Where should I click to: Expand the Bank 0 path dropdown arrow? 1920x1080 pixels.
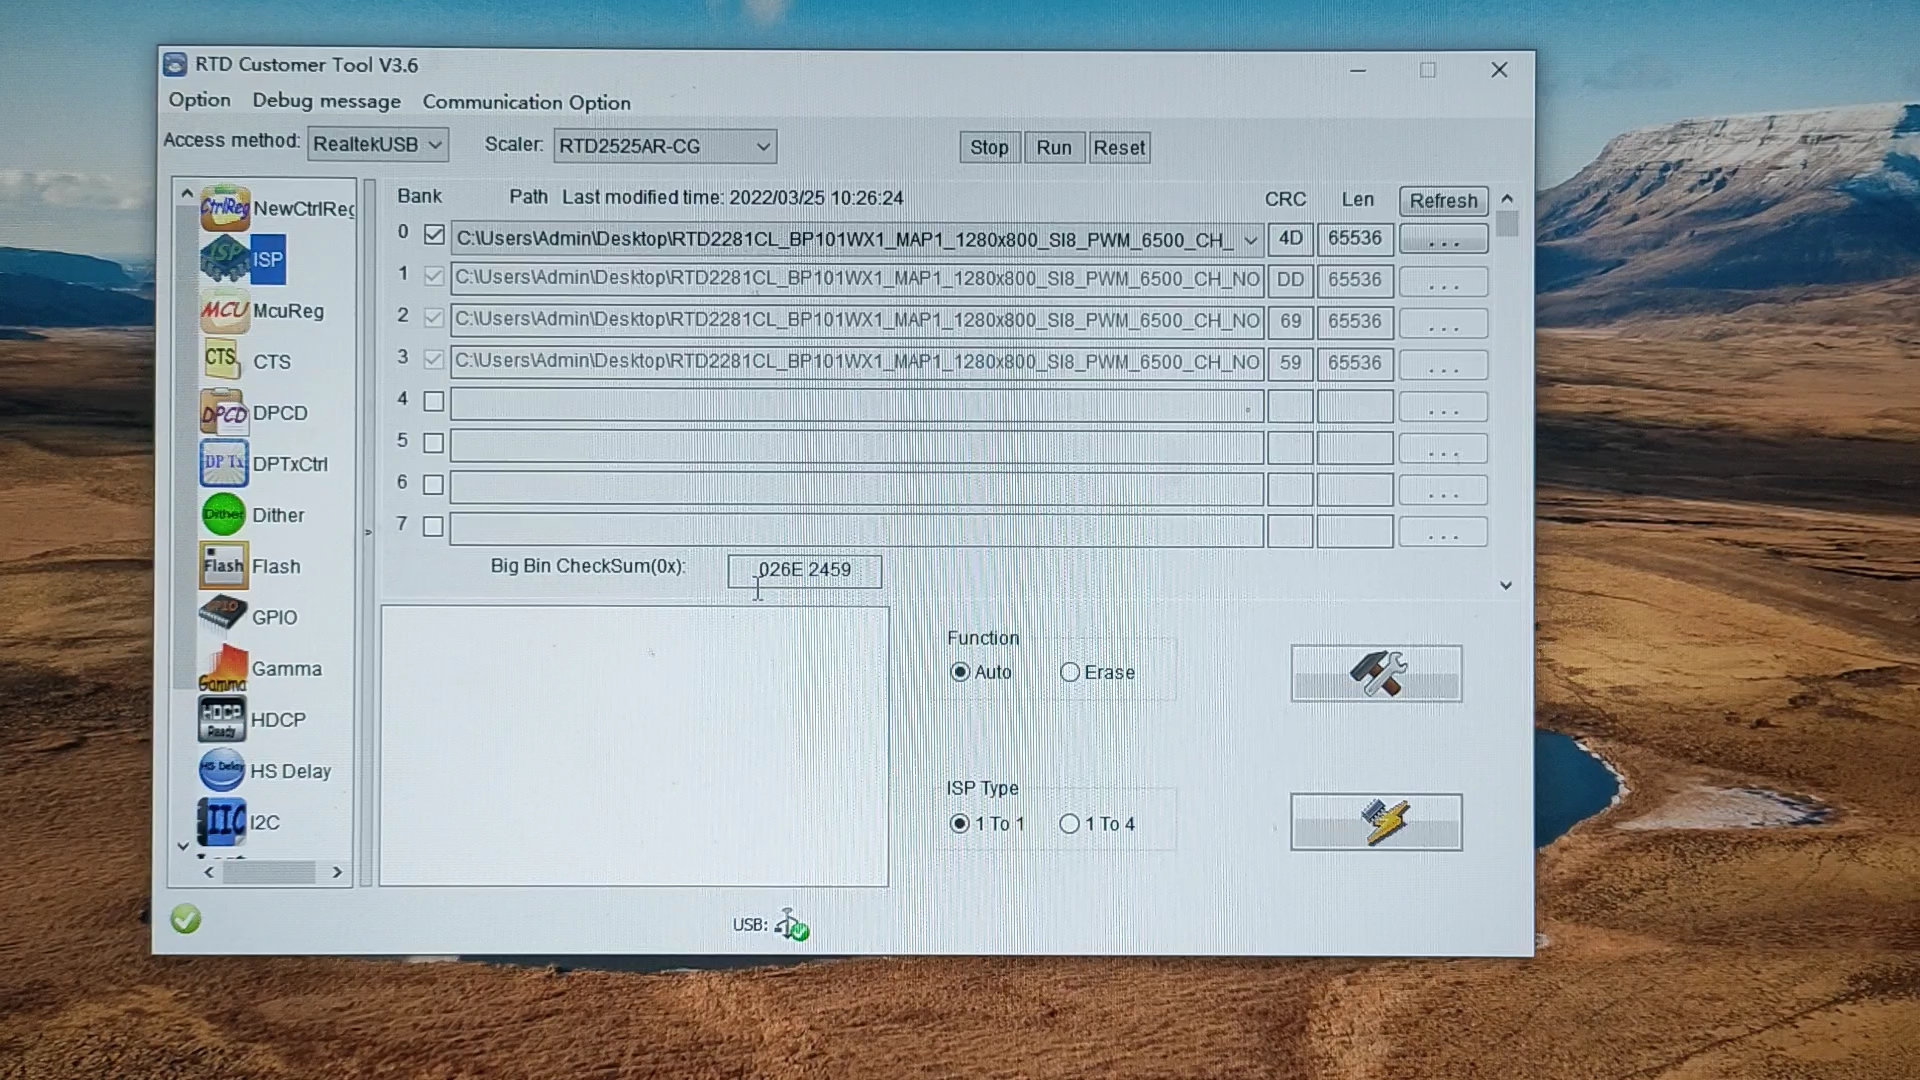(1250, 240)
